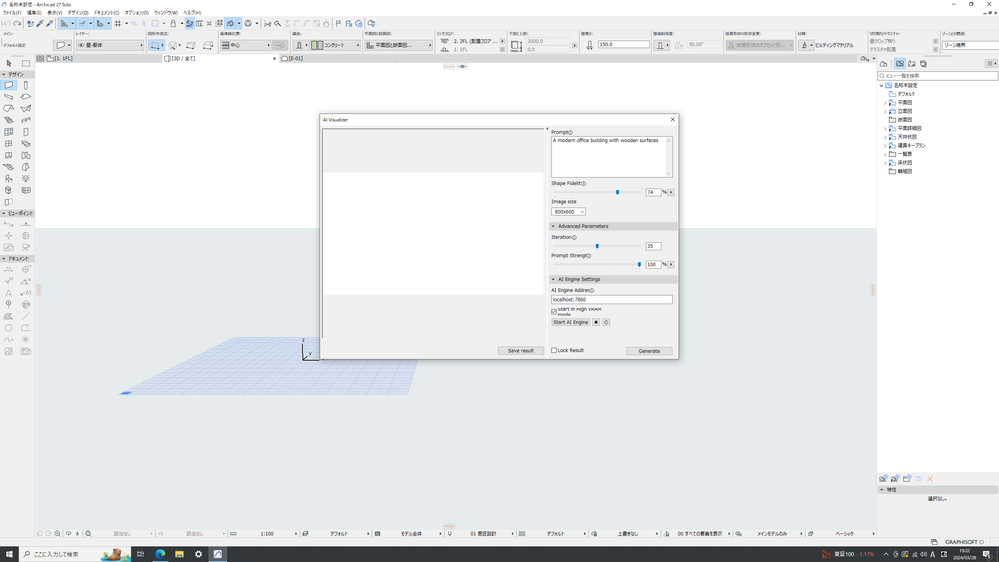Select the Shell tool

[25, 108]
